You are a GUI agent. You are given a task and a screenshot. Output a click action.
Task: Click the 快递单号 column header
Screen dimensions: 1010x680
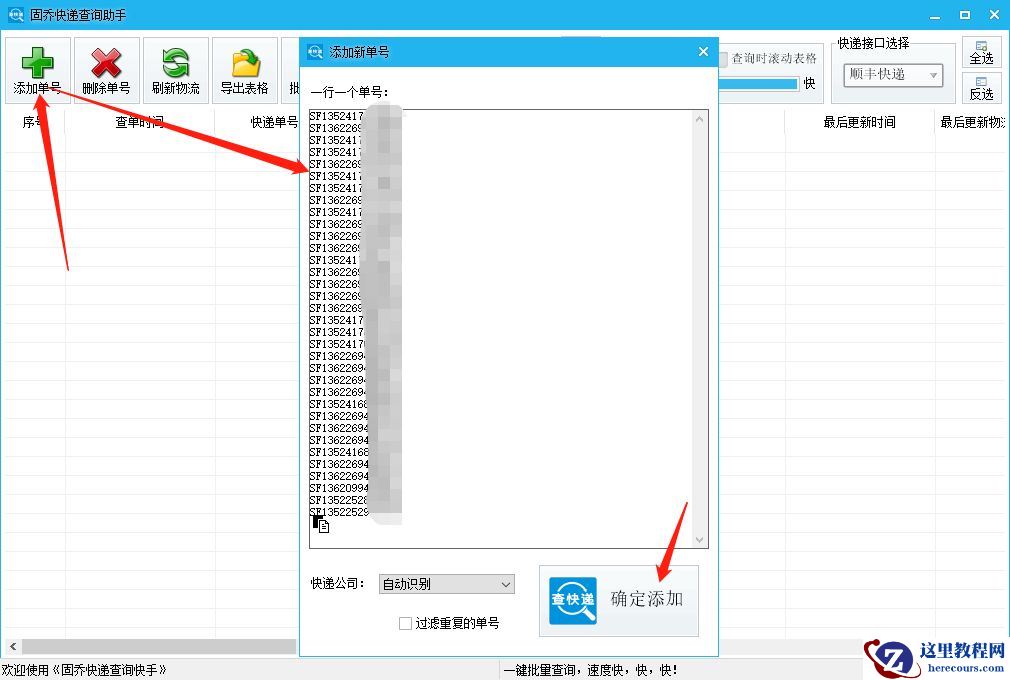point(274,122)
